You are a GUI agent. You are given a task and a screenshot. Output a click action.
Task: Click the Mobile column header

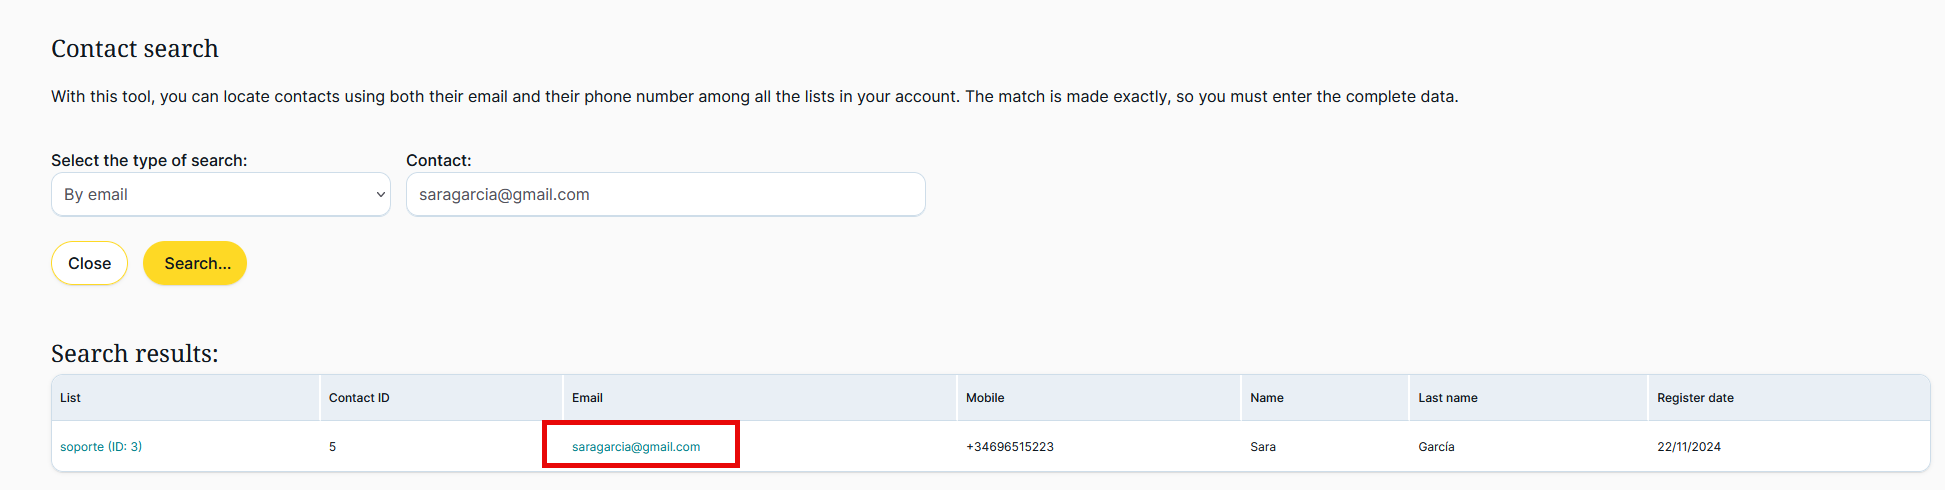click(x=985, y=398)
